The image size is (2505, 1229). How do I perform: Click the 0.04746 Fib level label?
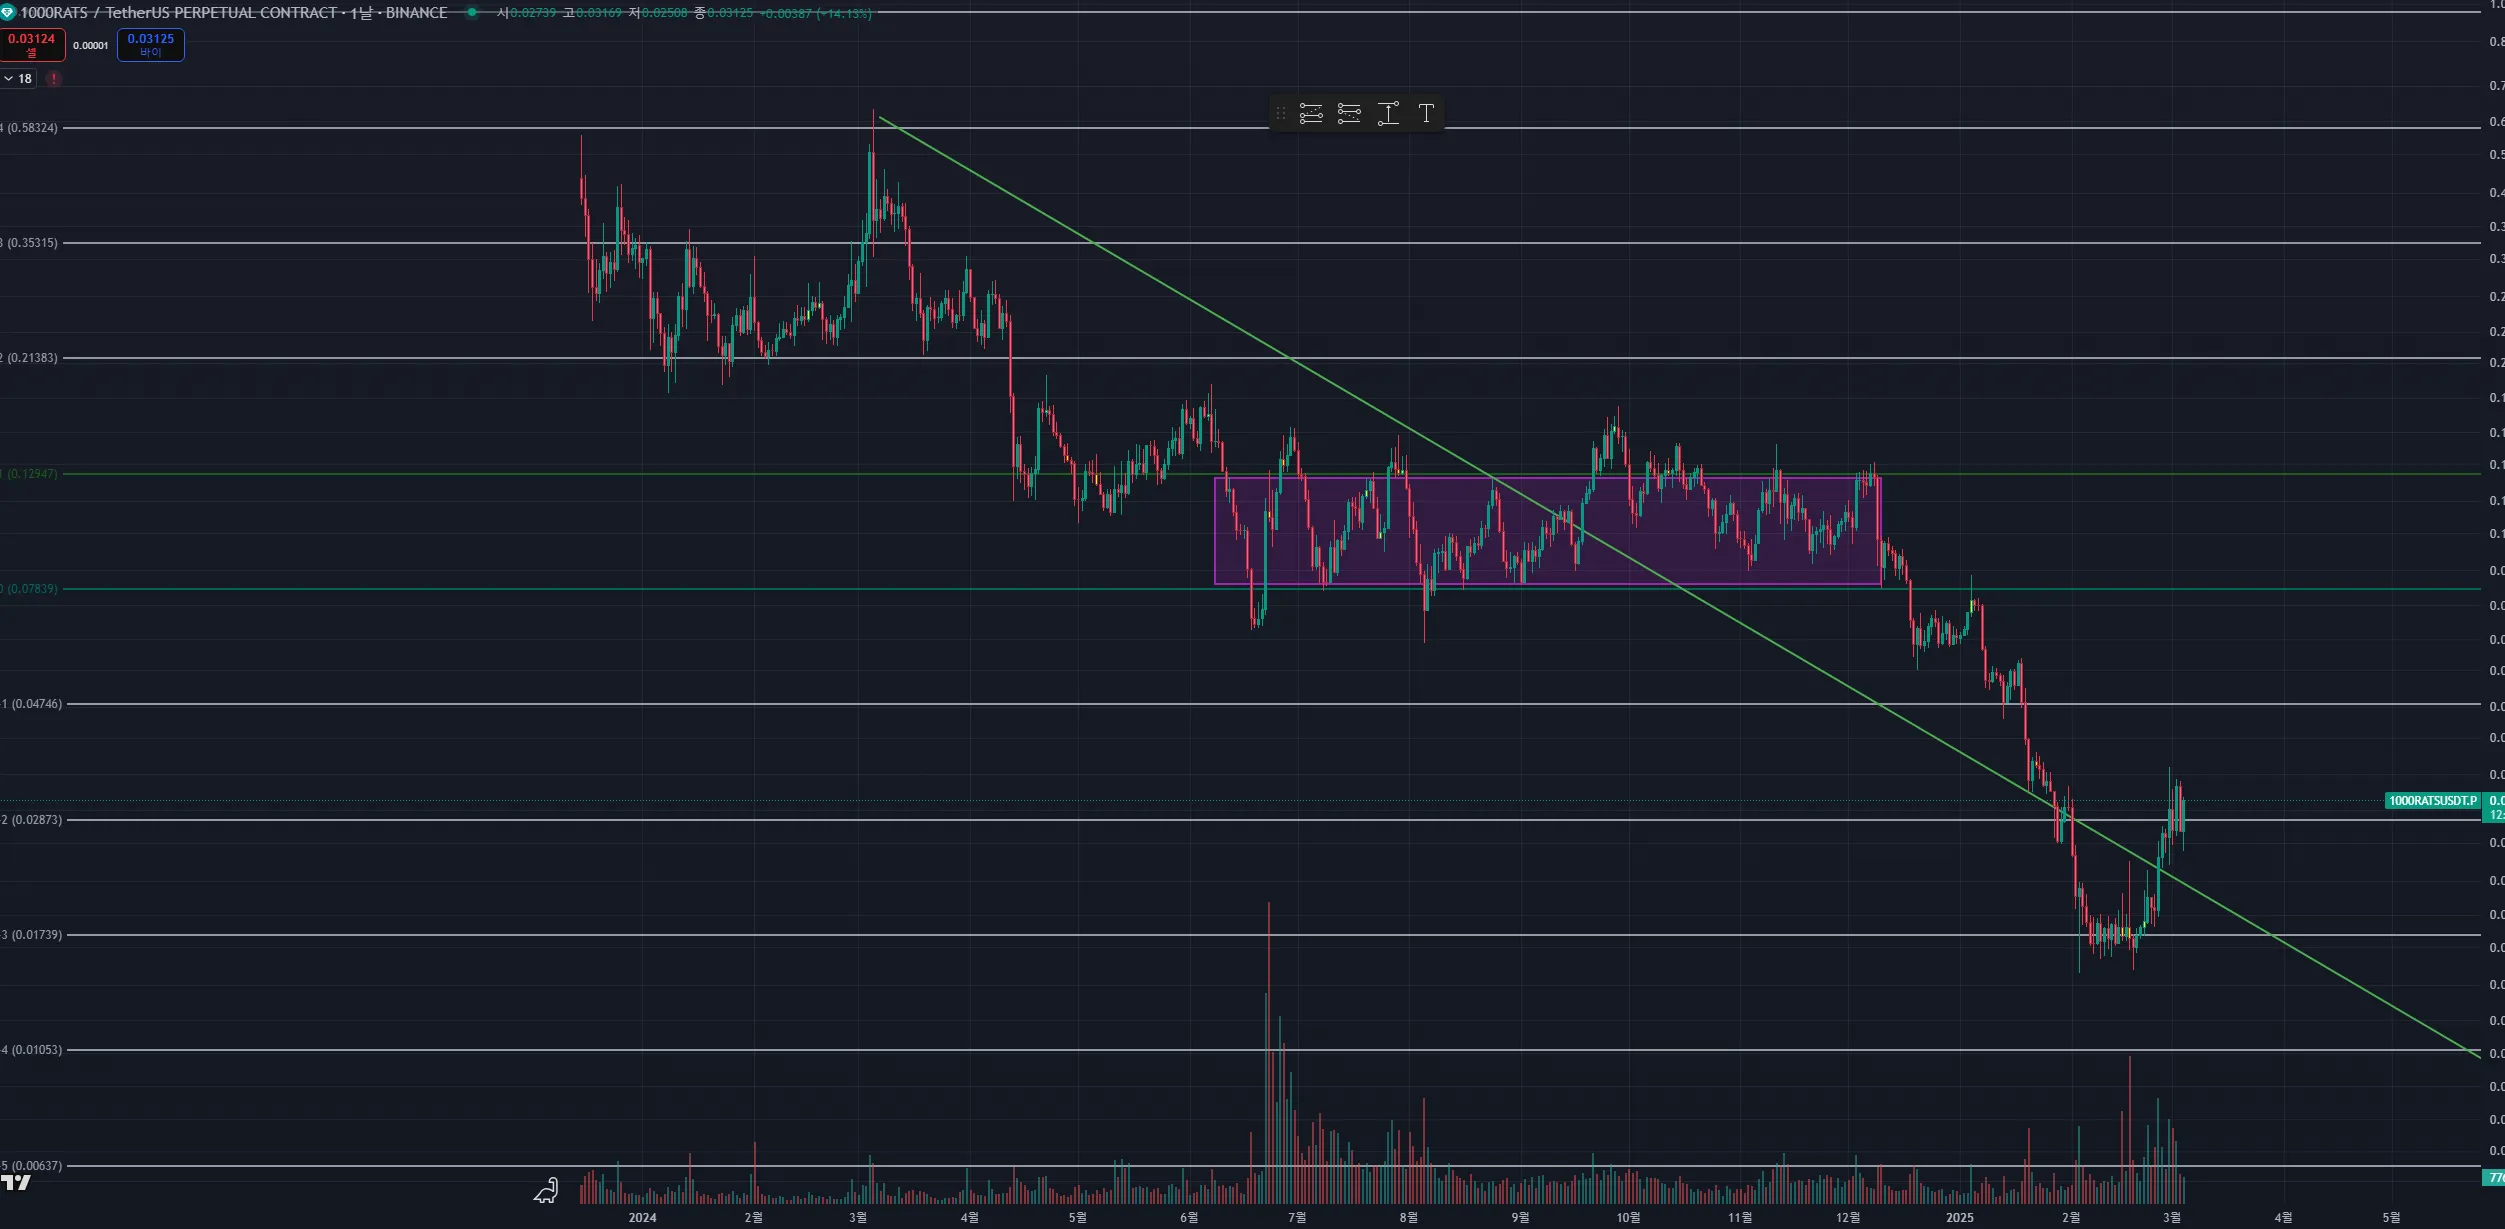32,704
